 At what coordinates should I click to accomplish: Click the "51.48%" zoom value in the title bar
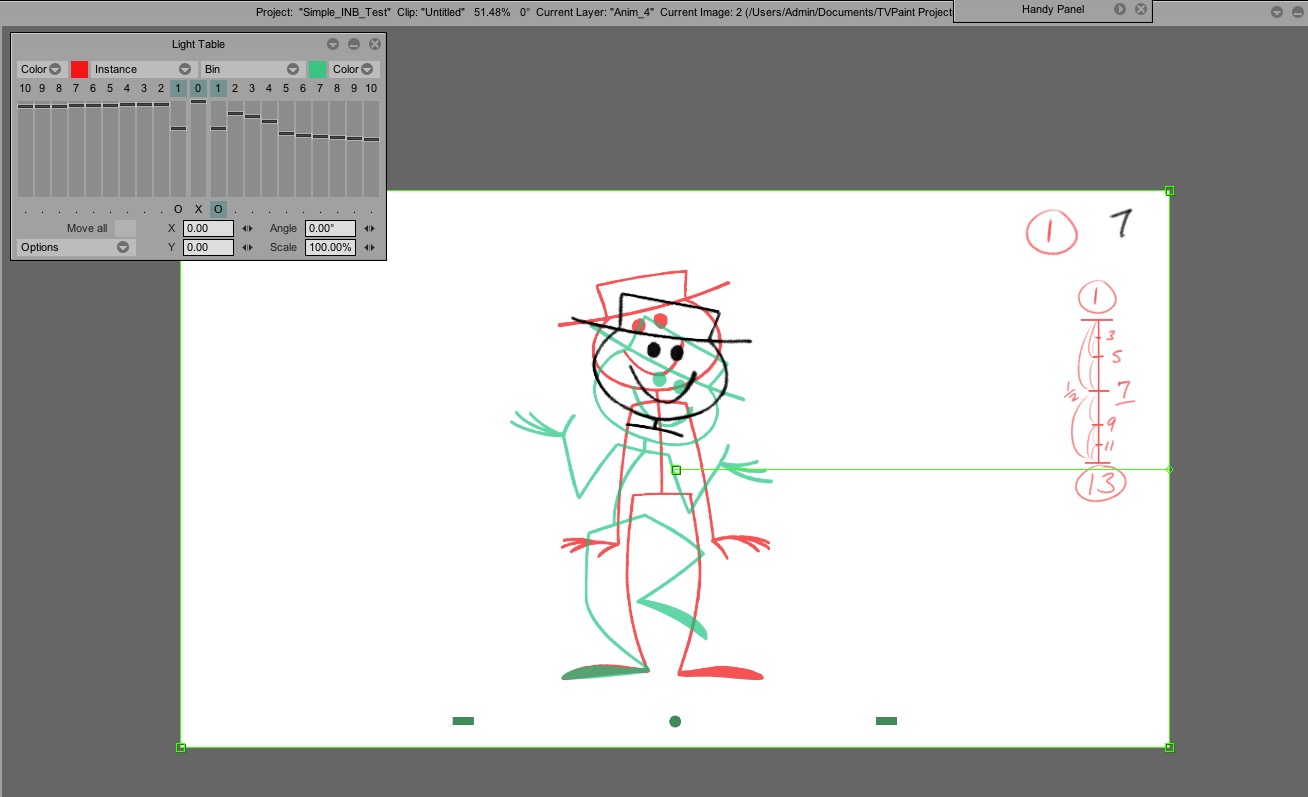(x=491, y=12)
